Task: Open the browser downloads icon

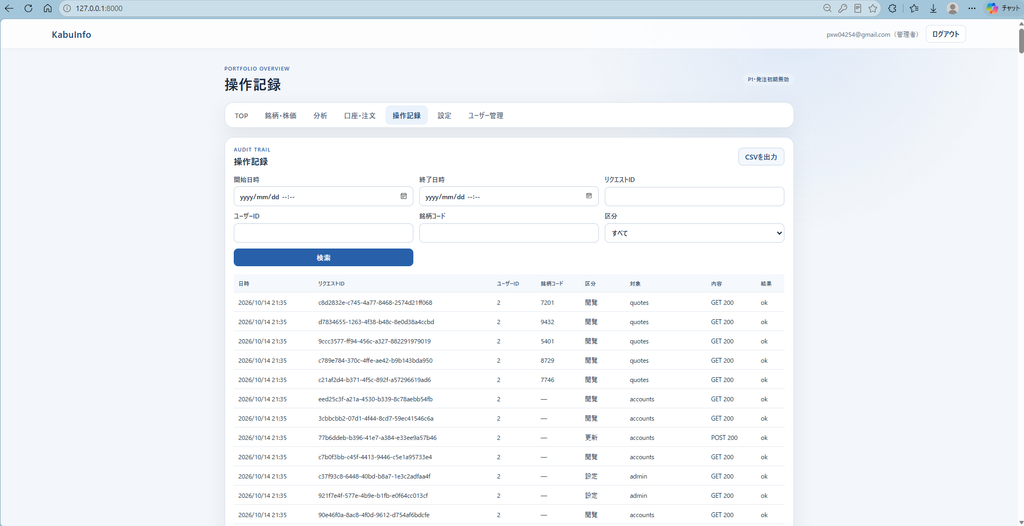Action: pos(933,8)
